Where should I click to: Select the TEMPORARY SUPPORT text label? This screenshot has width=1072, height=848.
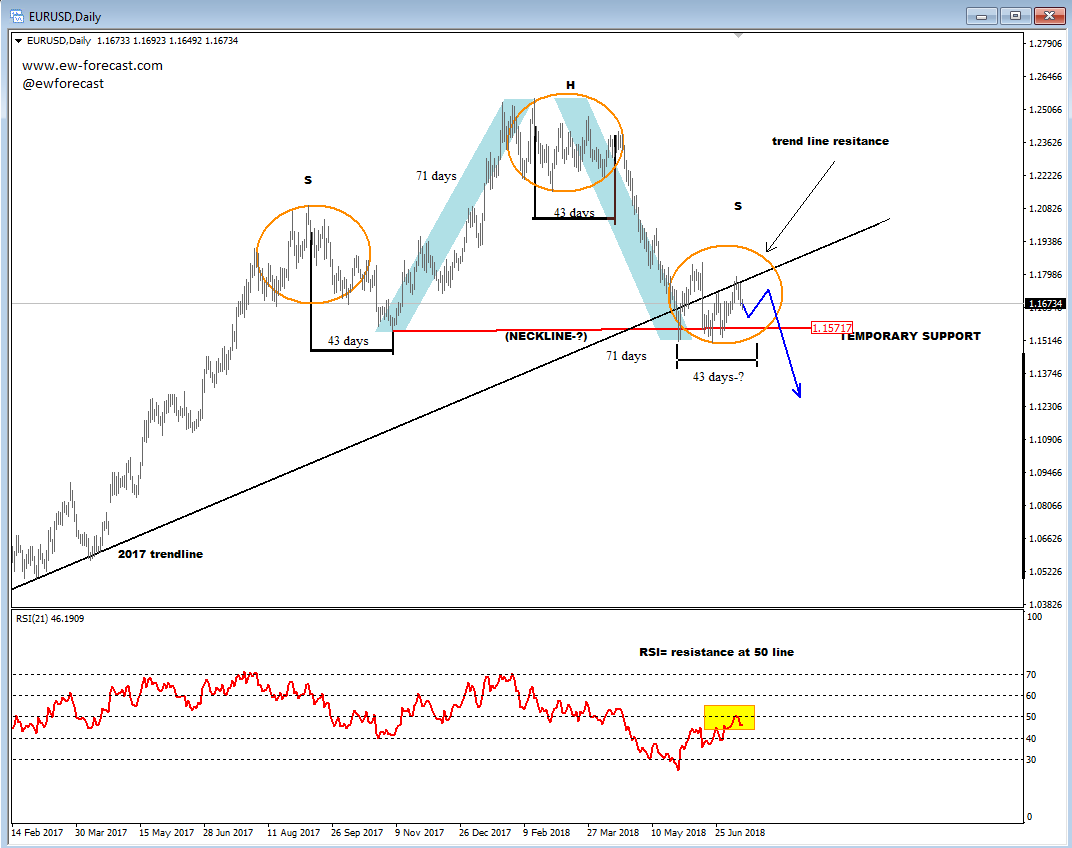pyautogui.click(x=910, y=337)
